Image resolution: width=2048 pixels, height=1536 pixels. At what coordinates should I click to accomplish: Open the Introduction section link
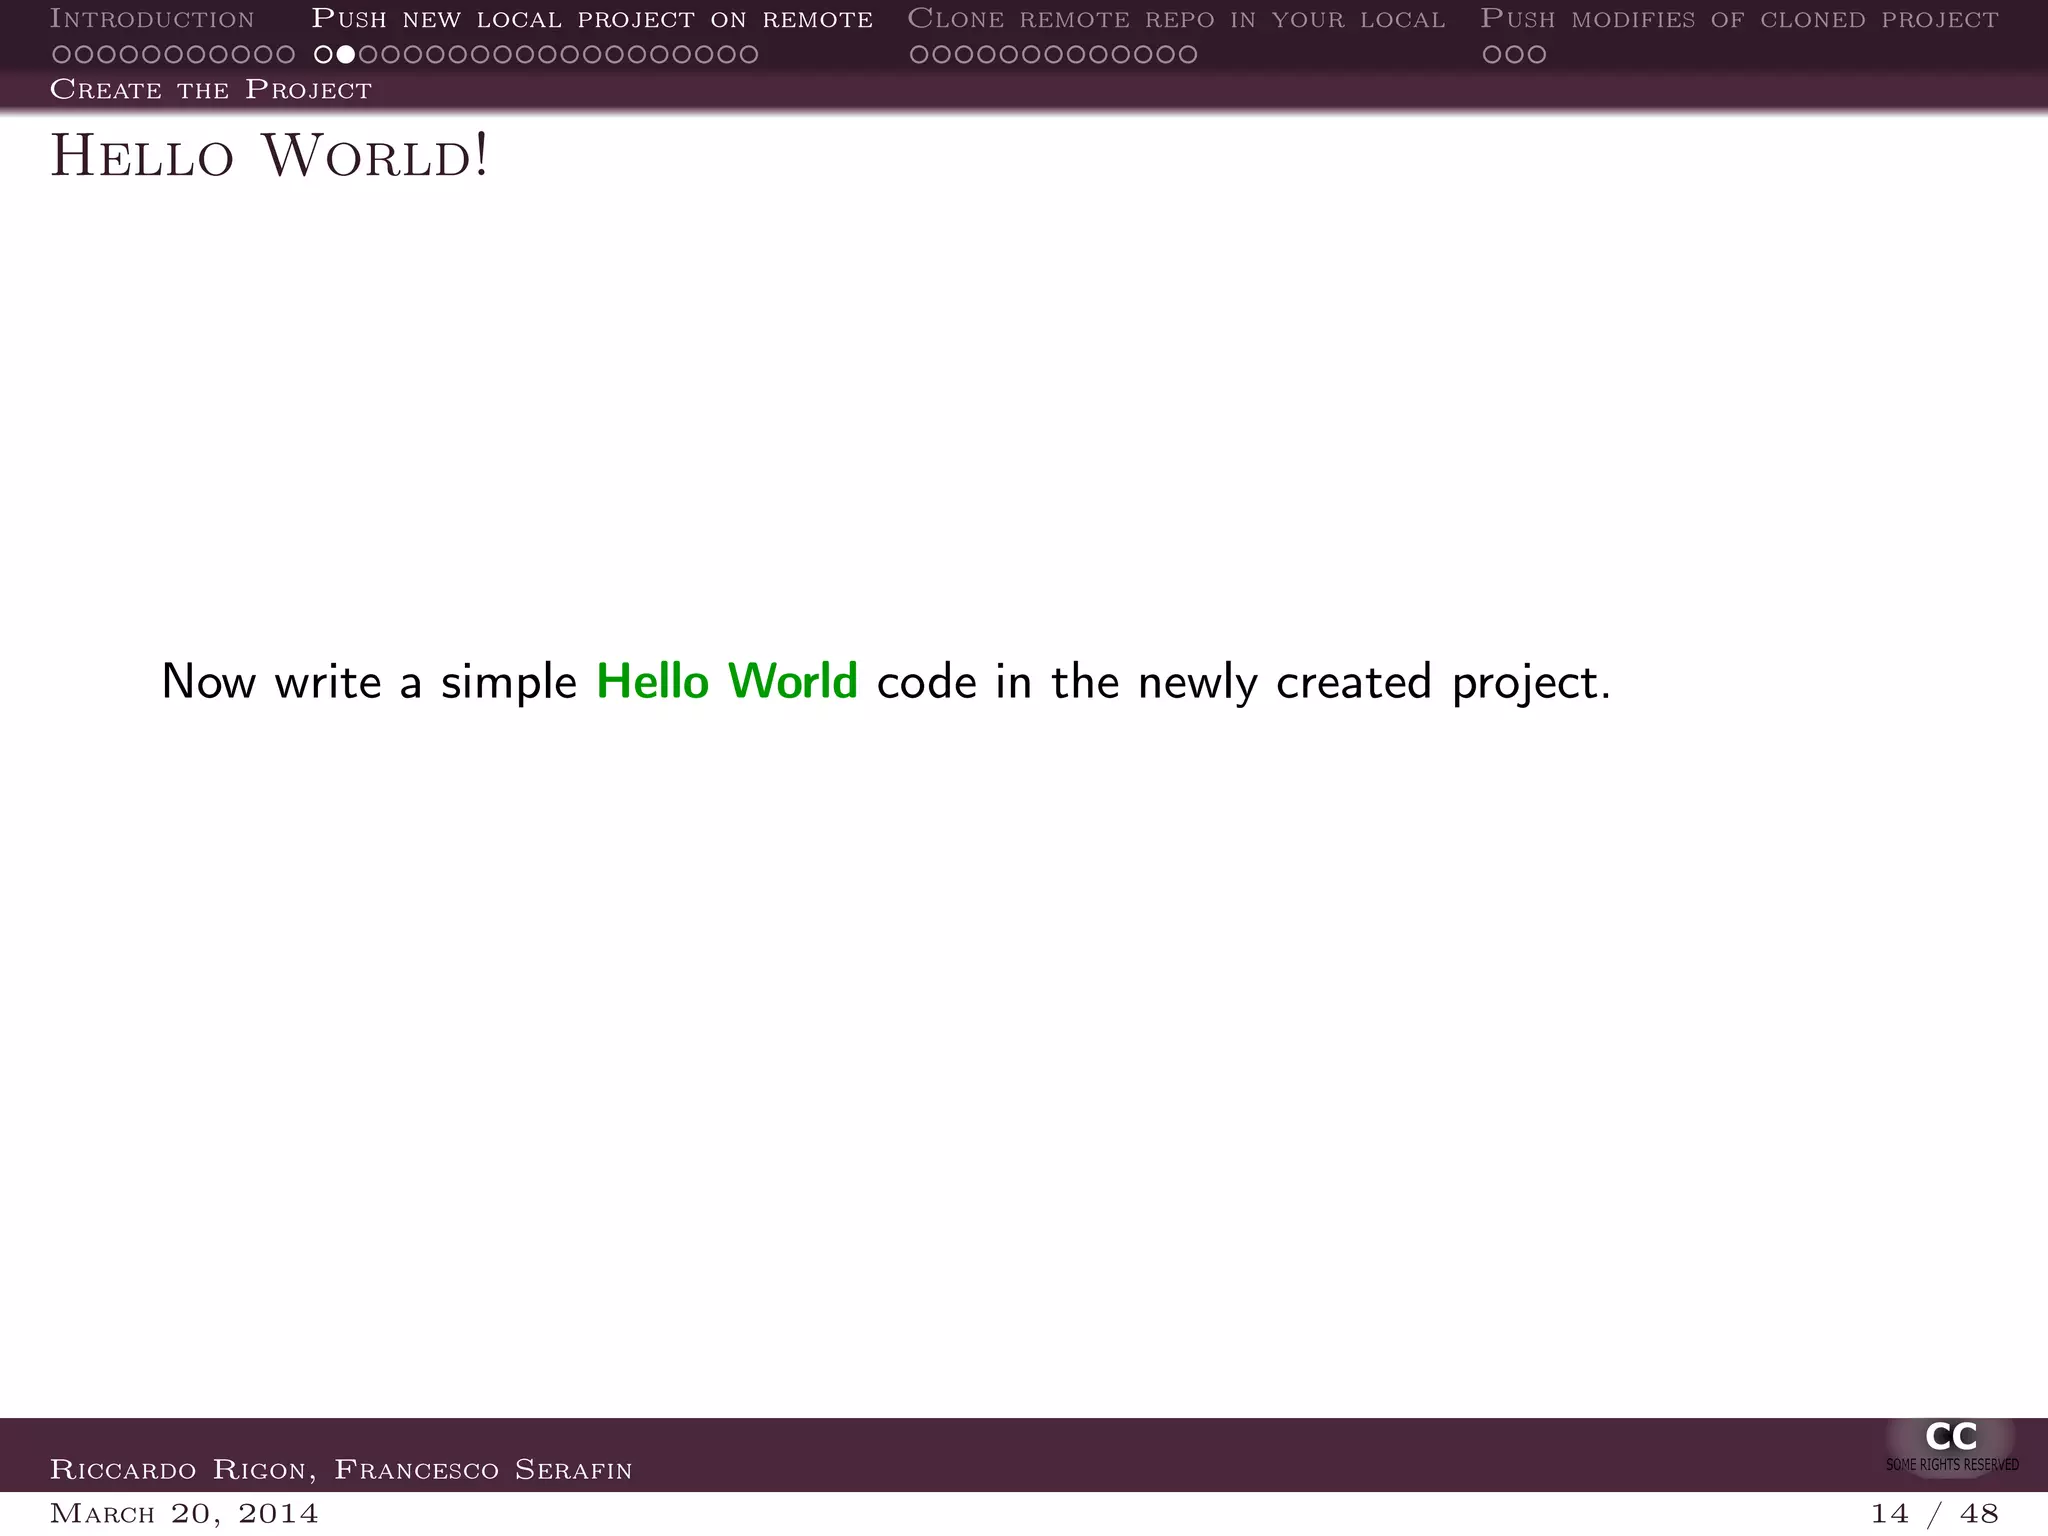tap(152, 19)
